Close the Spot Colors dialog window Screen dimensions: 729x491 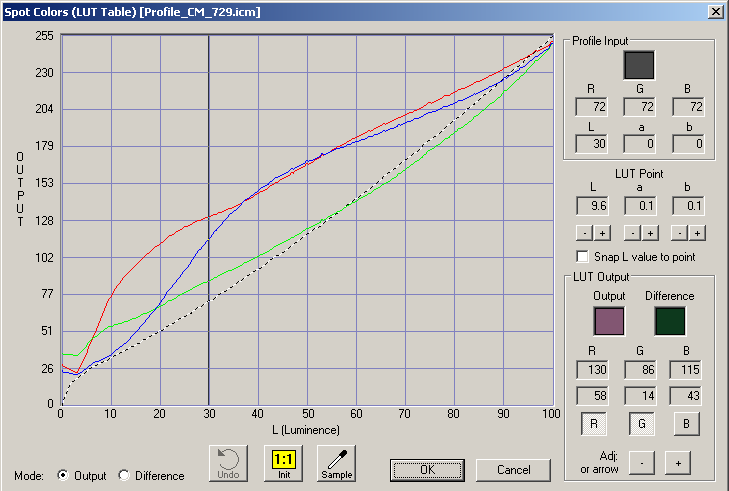coord(716,12)
